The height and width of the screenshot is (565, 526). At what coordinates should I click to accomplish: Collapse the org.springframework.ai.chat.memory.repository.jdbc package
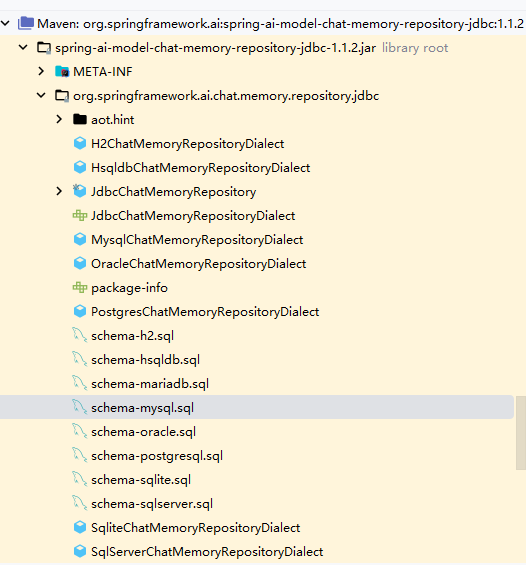pyautogui.click(x=41, y=95)
